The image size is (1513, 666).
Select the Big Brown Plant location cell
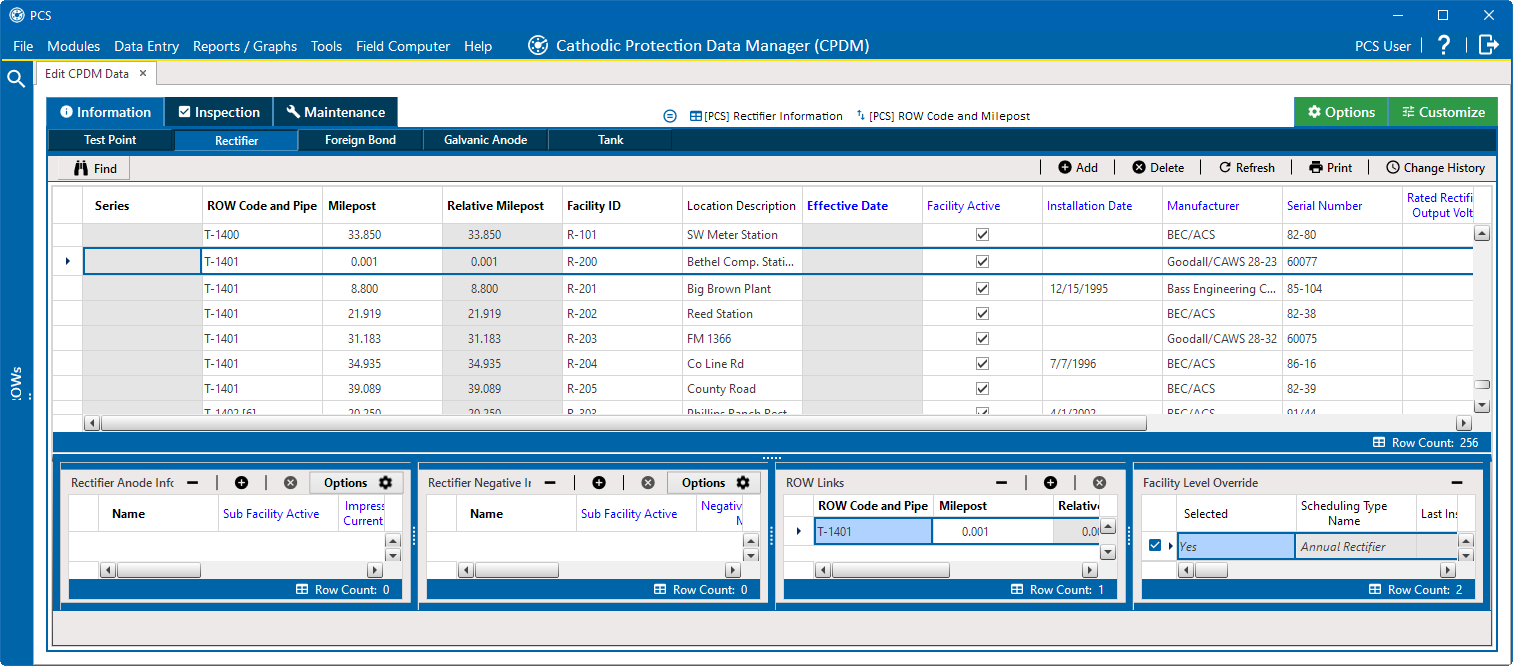tap(742, 289)
